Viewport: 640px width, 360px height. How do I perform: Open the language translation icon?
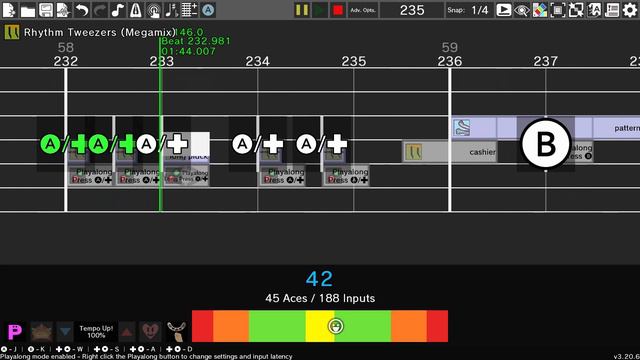click(x=594, y=10)
